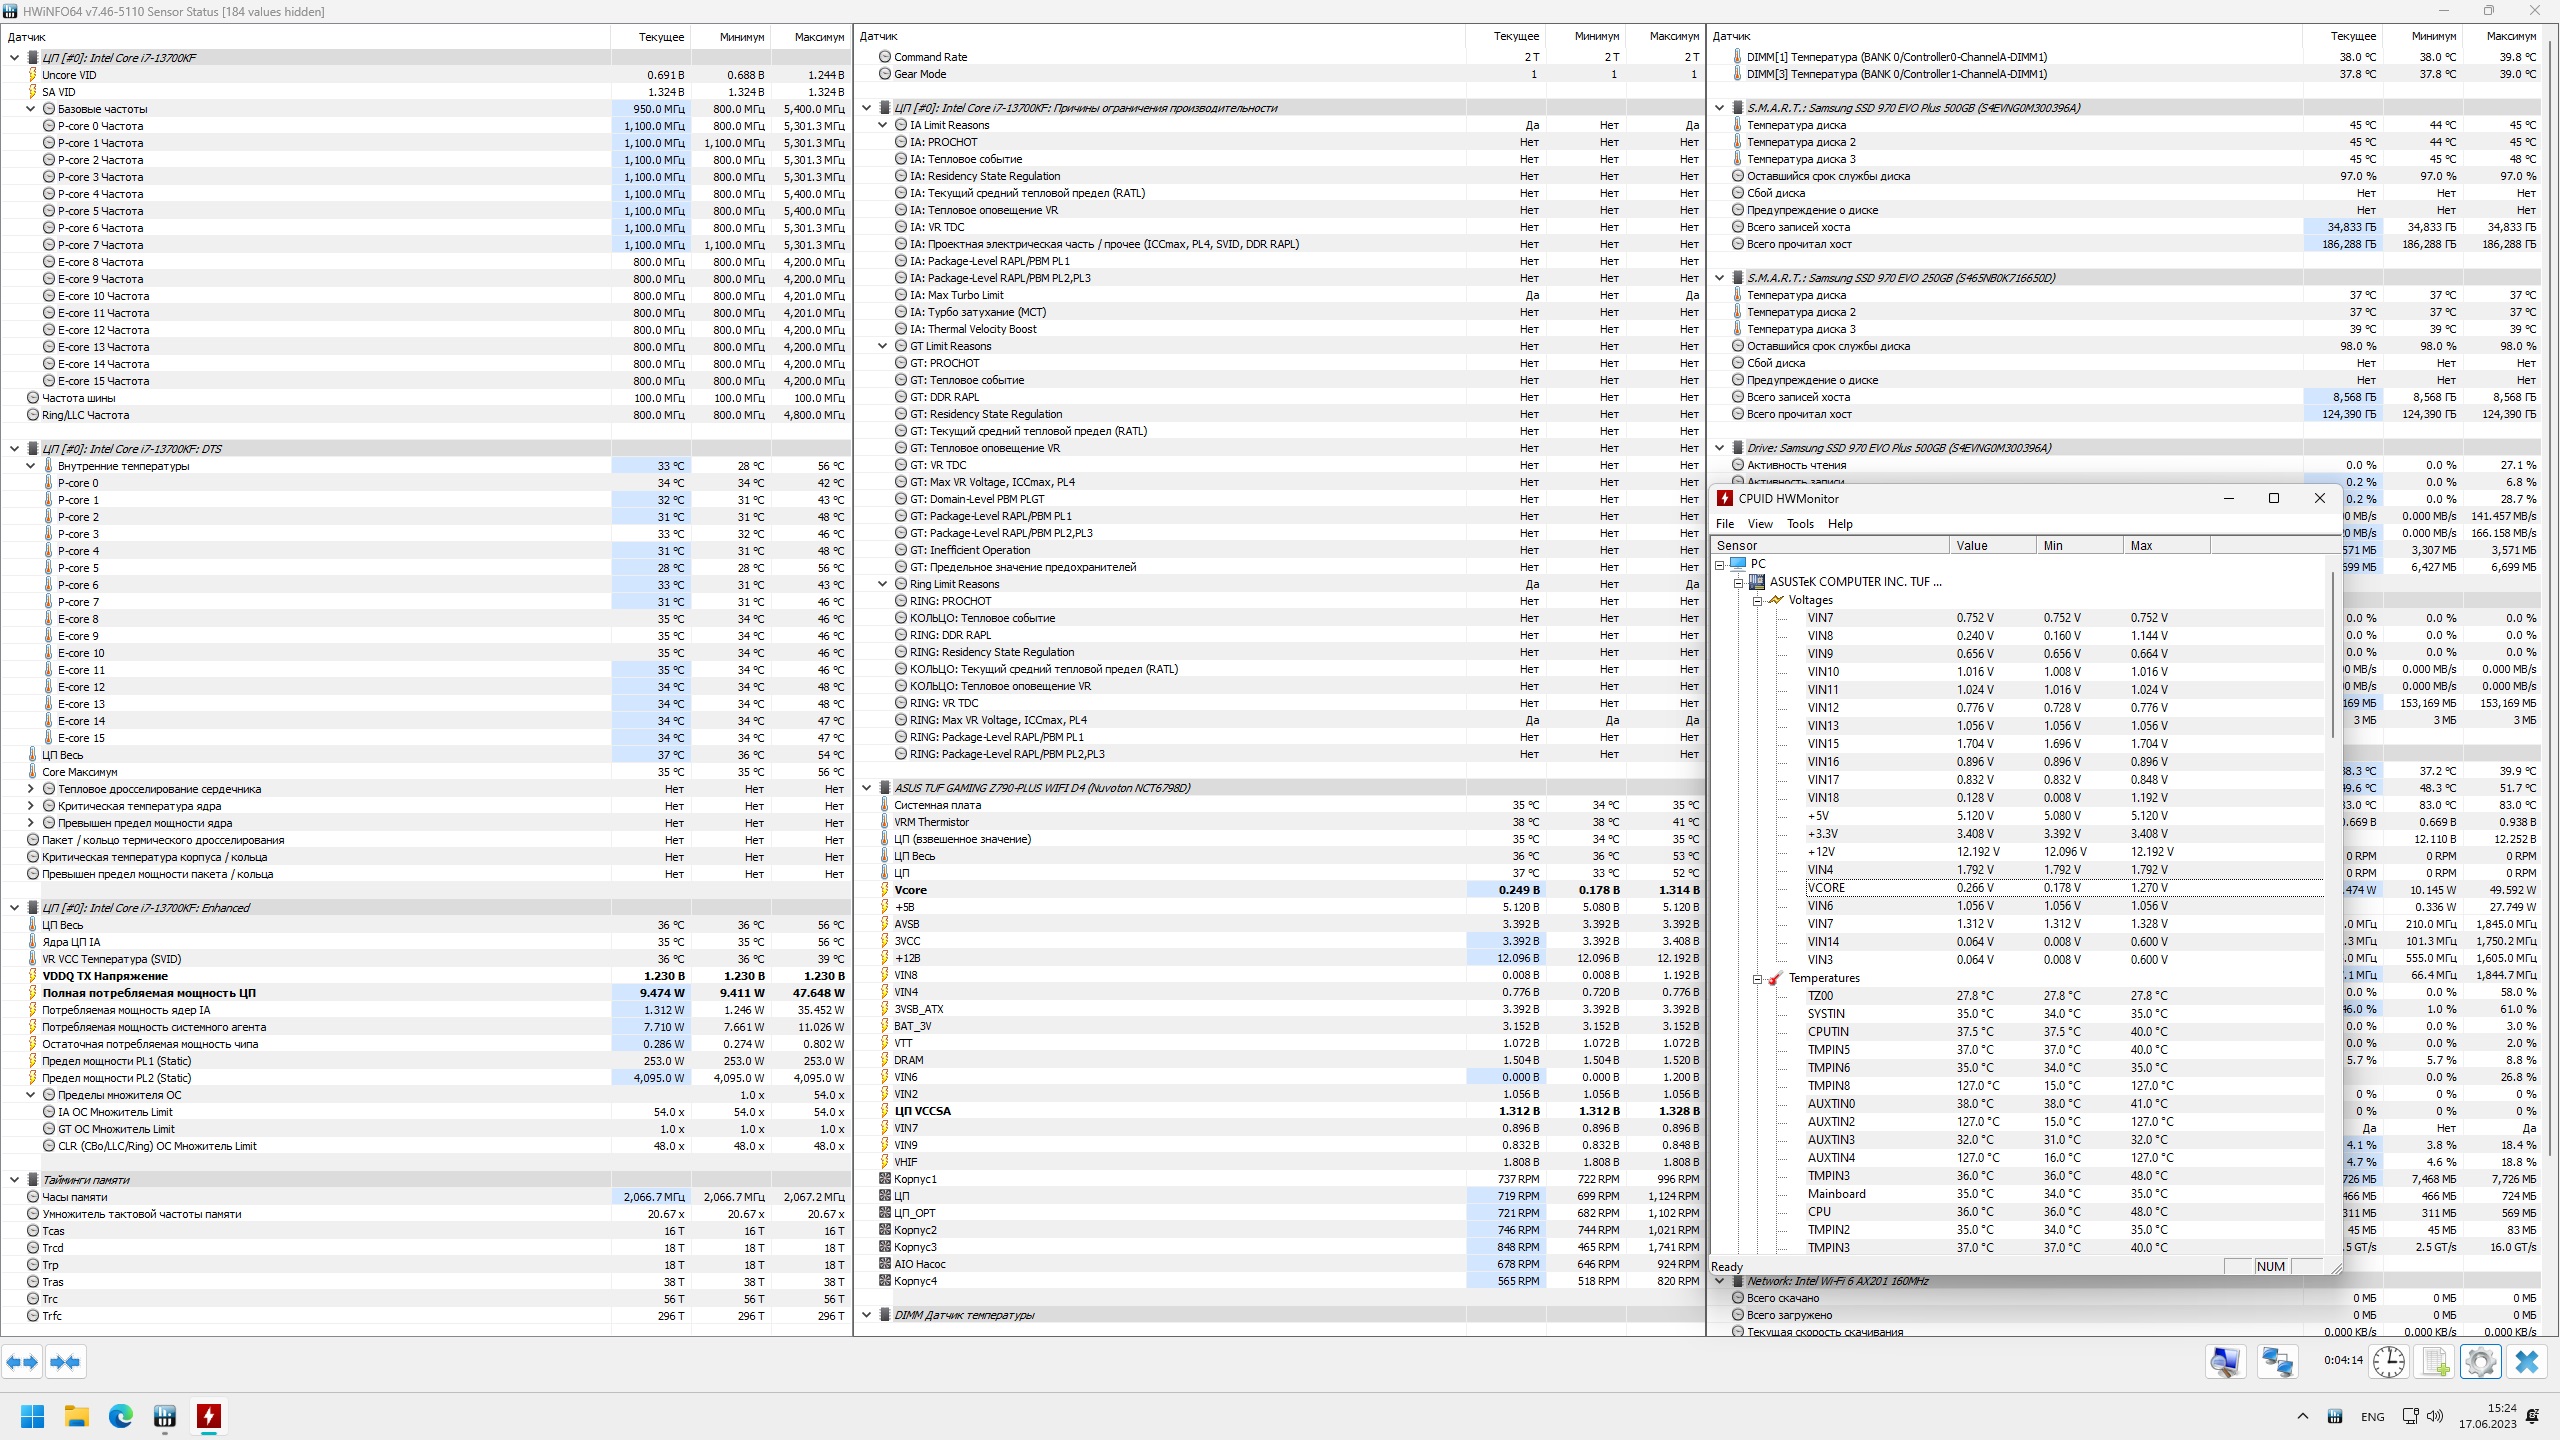Expand Тепловое дросселирование сердечника row
The height and width of the screenshot is (1440, 2560).
[31, 789]
